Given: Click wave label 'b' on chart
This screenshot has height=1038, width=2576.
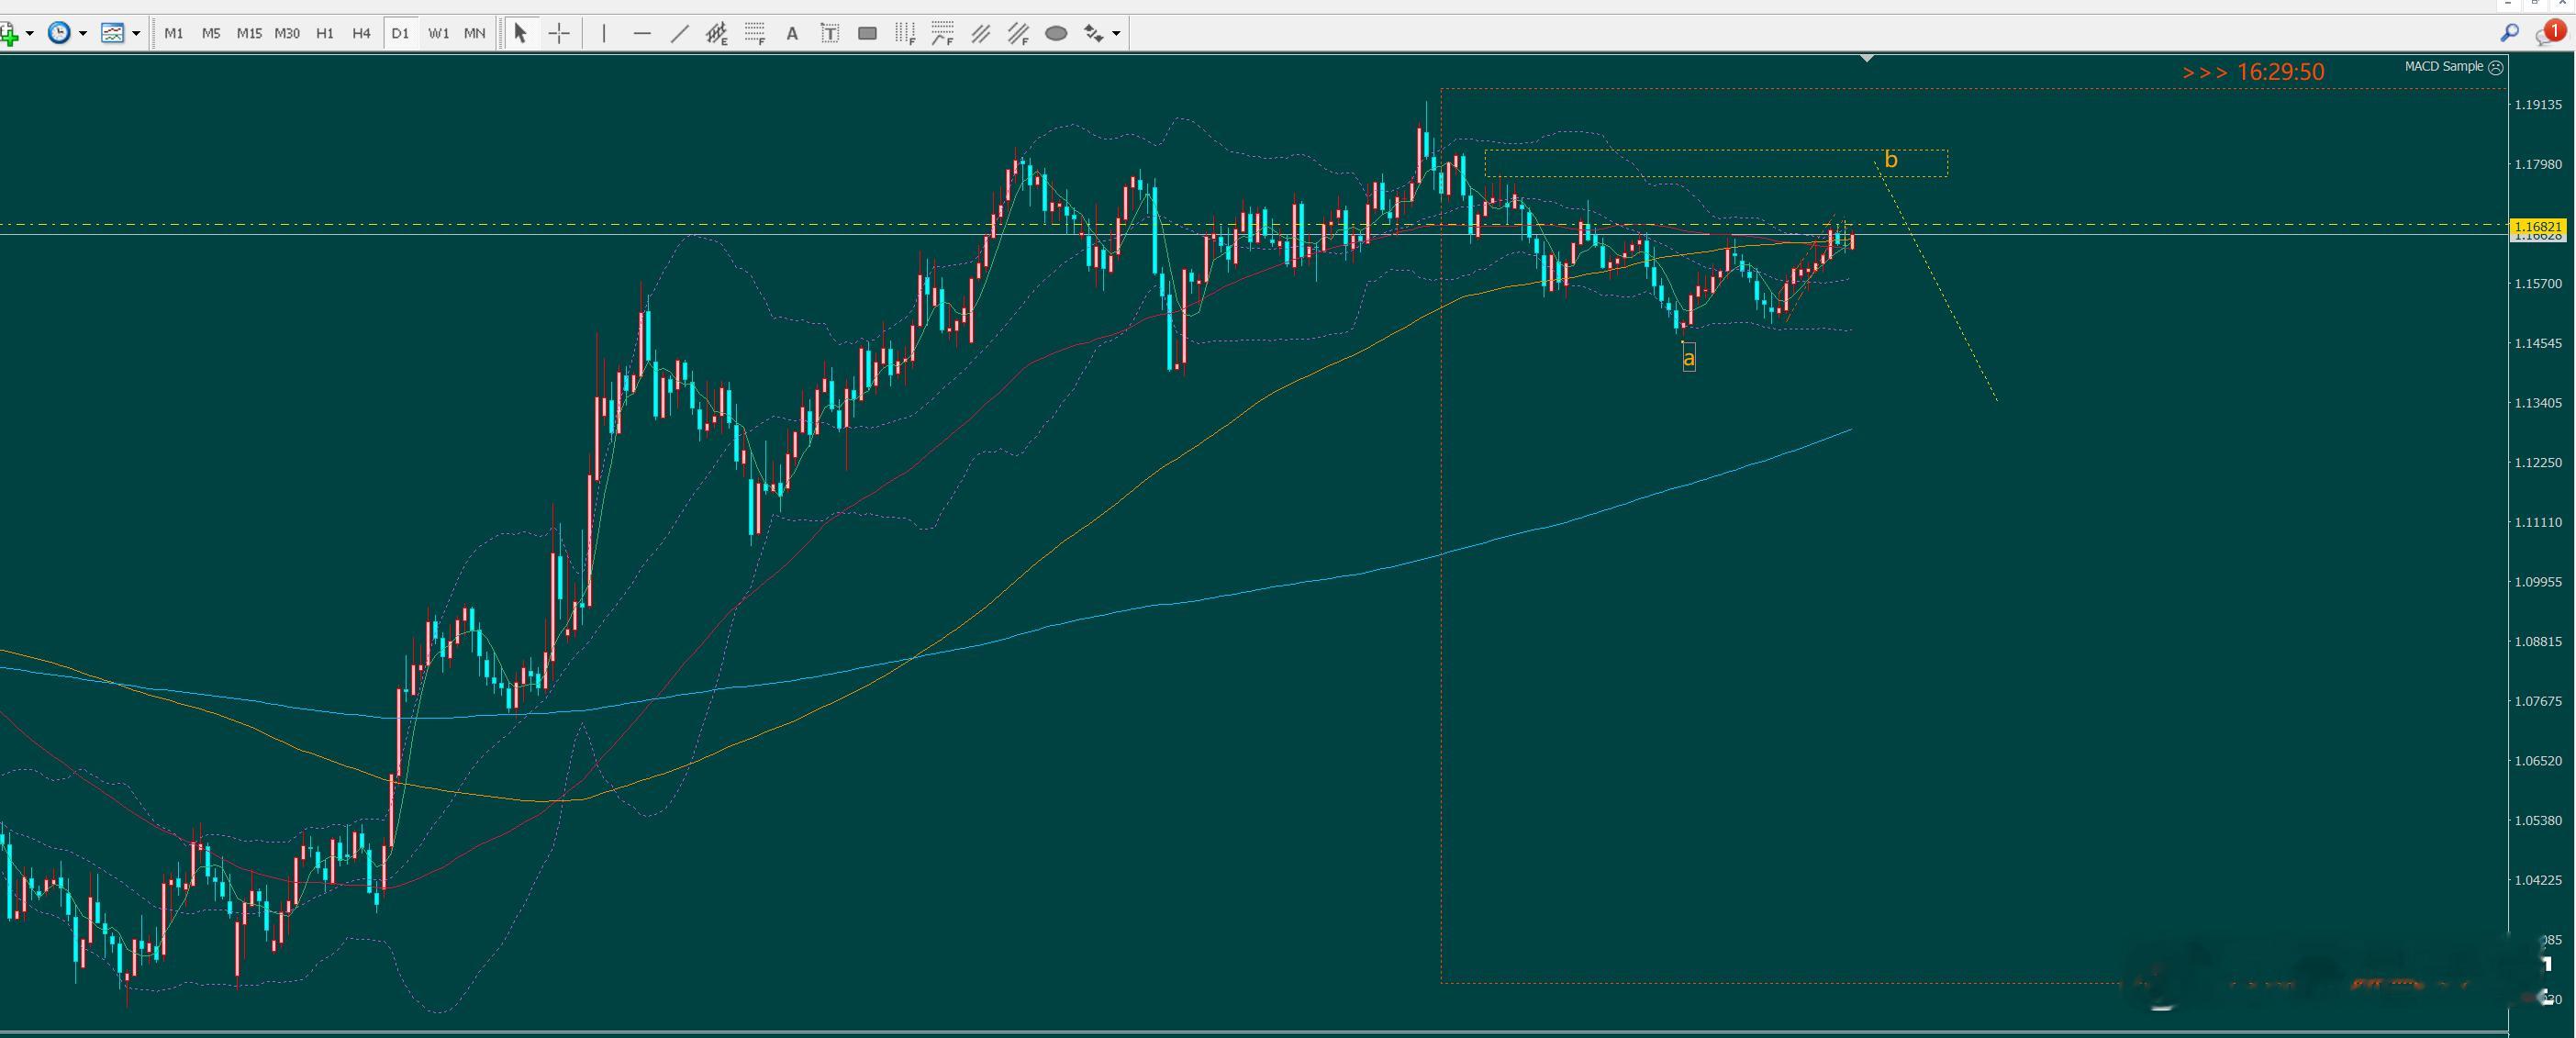Looking at the screenshot, I should pyautogui.click(x=1890, y=159).
